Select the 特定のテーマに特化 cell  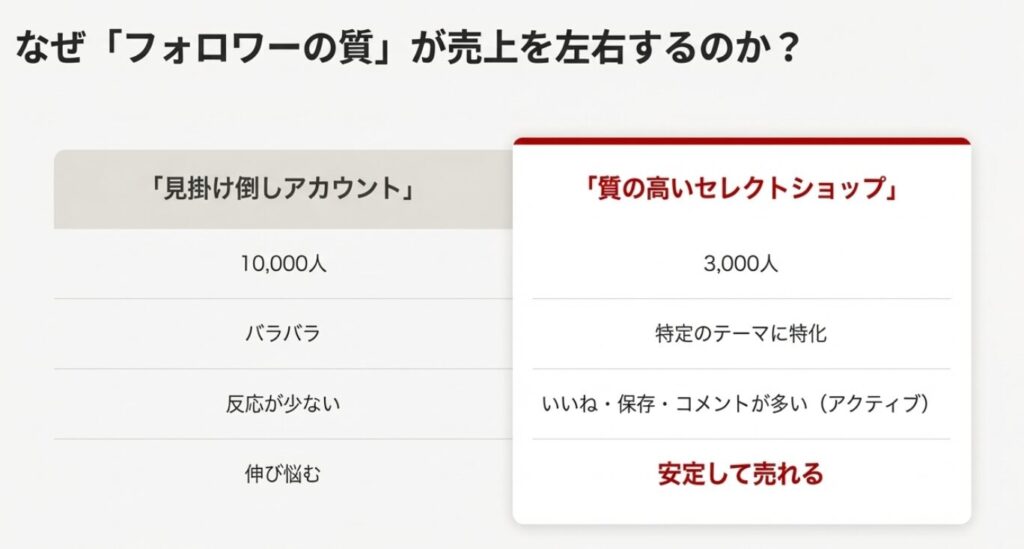pos(741,334)
